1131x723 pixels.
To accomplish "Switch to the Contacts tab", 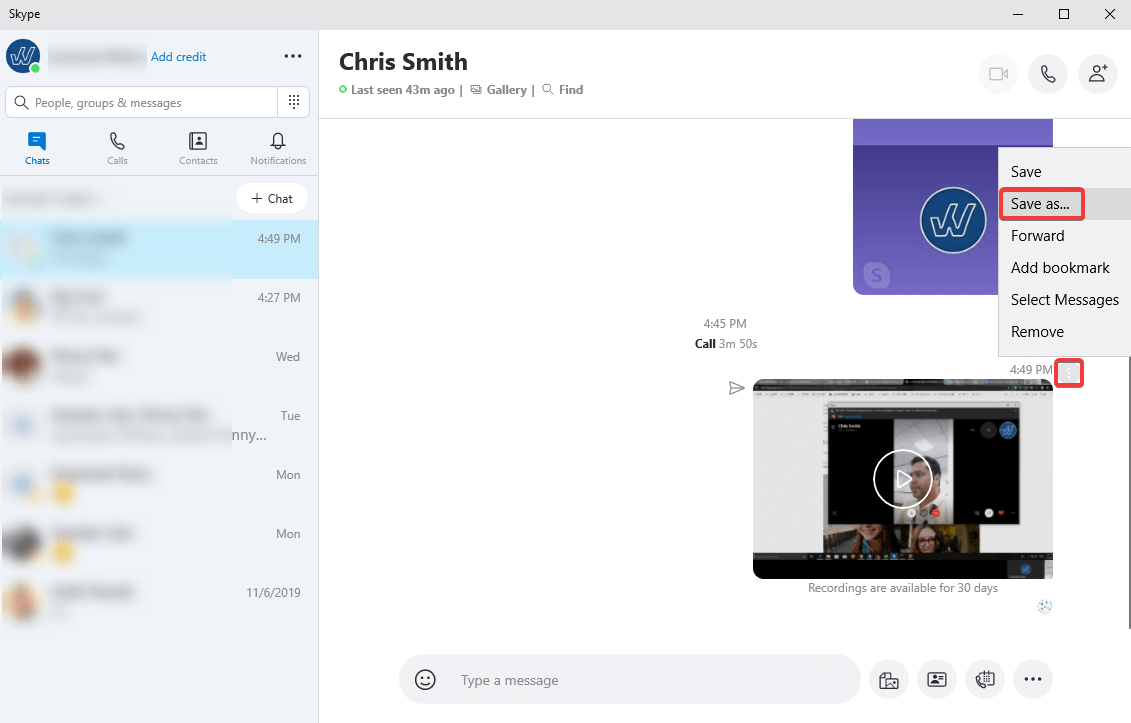I will click(197, 148).
